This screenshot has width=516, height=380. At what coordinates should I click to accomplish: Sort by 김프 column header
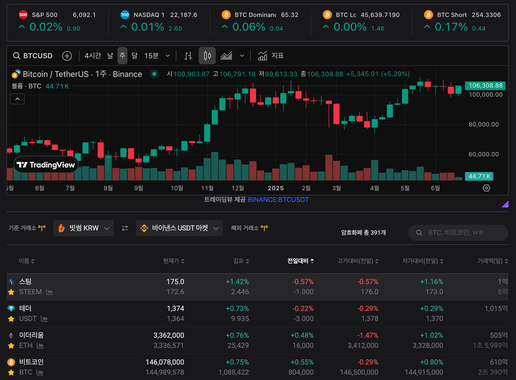point(241,261)
